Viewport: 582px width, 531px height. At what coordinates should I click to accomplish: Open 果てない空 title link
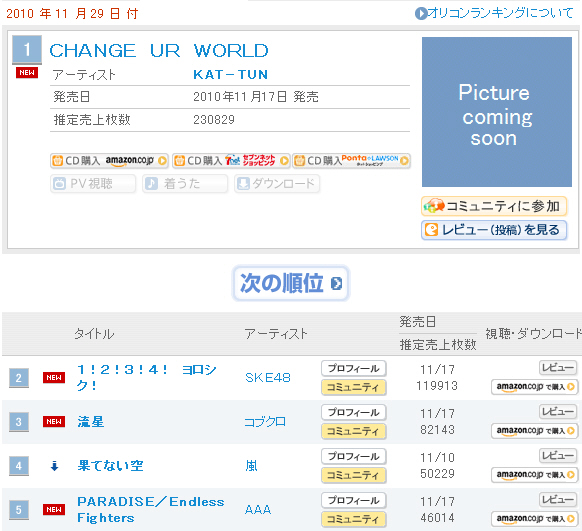(x=110, y=466)
